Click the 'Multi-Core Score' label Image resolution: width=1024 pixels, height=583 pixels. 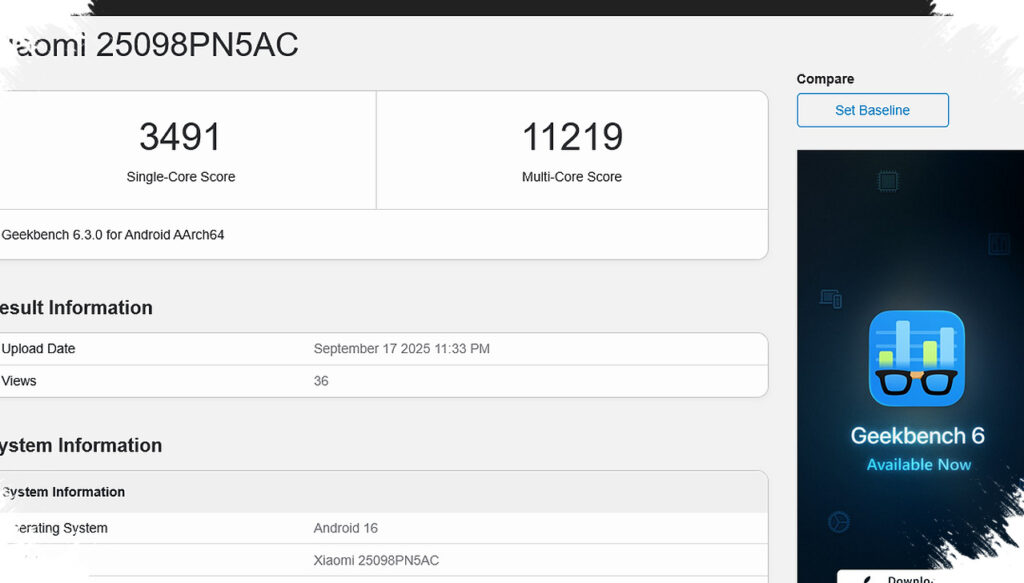click(x=571, y=176)
